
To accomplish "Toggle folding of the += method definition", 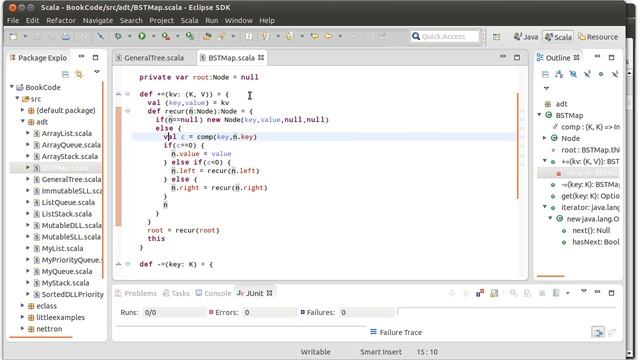I will coord(128,94).
